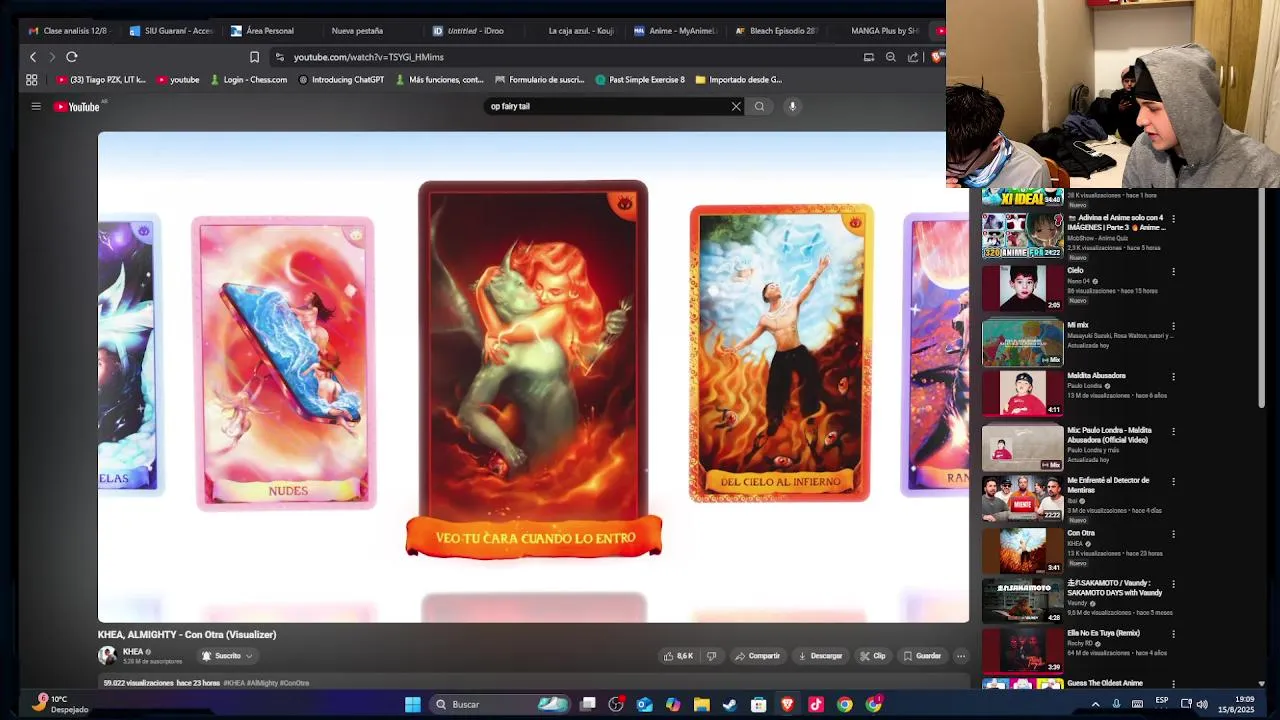The height and width of the screenshot is (720, 1280).
Task: Bookmark this page from the address bar
Action: tap(254, 57)
